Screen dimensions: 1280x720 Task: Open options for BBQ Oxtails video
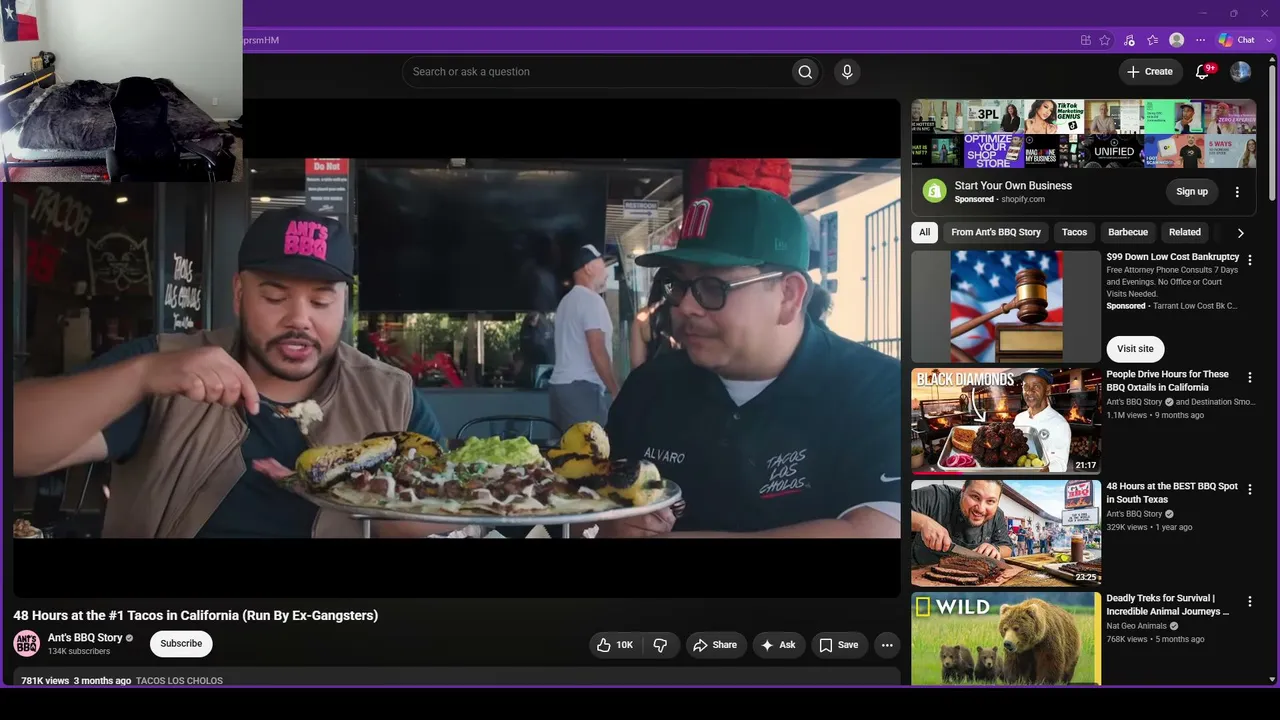[x=1249, y=377]
